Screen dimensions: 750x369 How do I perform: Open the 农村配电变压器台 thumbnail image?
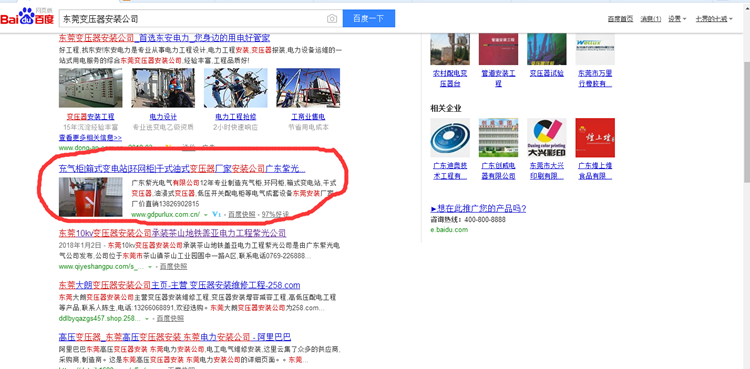[x=450, y=49]
